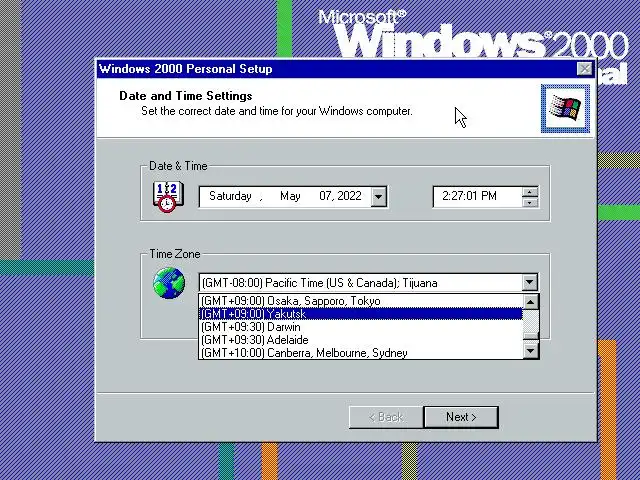Choose (GMT+09:00) Osaka, Sapporo, Tokyo
This screenshot has width=640, height=480.
click(360, 301)
